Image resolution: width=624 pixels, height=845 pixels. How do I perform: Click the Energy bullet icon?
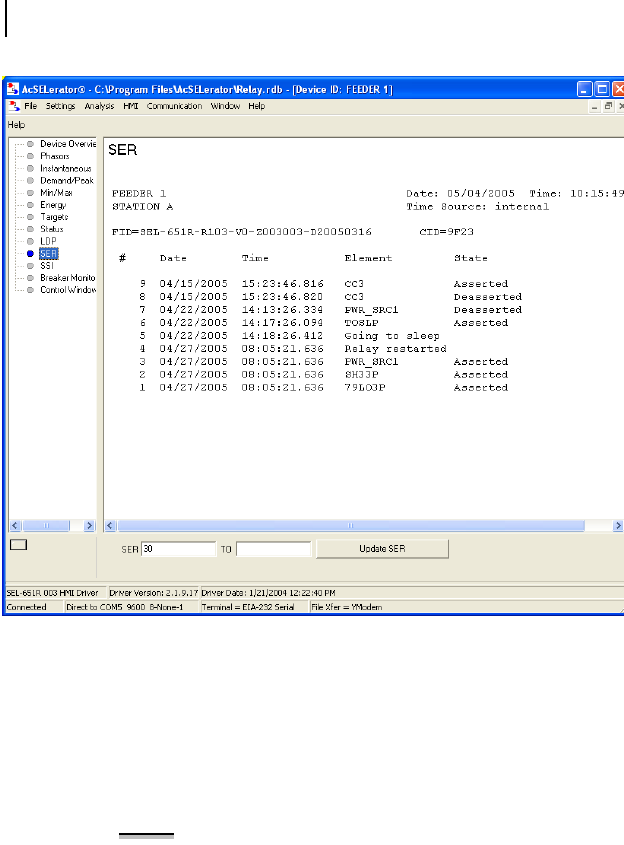tap(30, 205)
